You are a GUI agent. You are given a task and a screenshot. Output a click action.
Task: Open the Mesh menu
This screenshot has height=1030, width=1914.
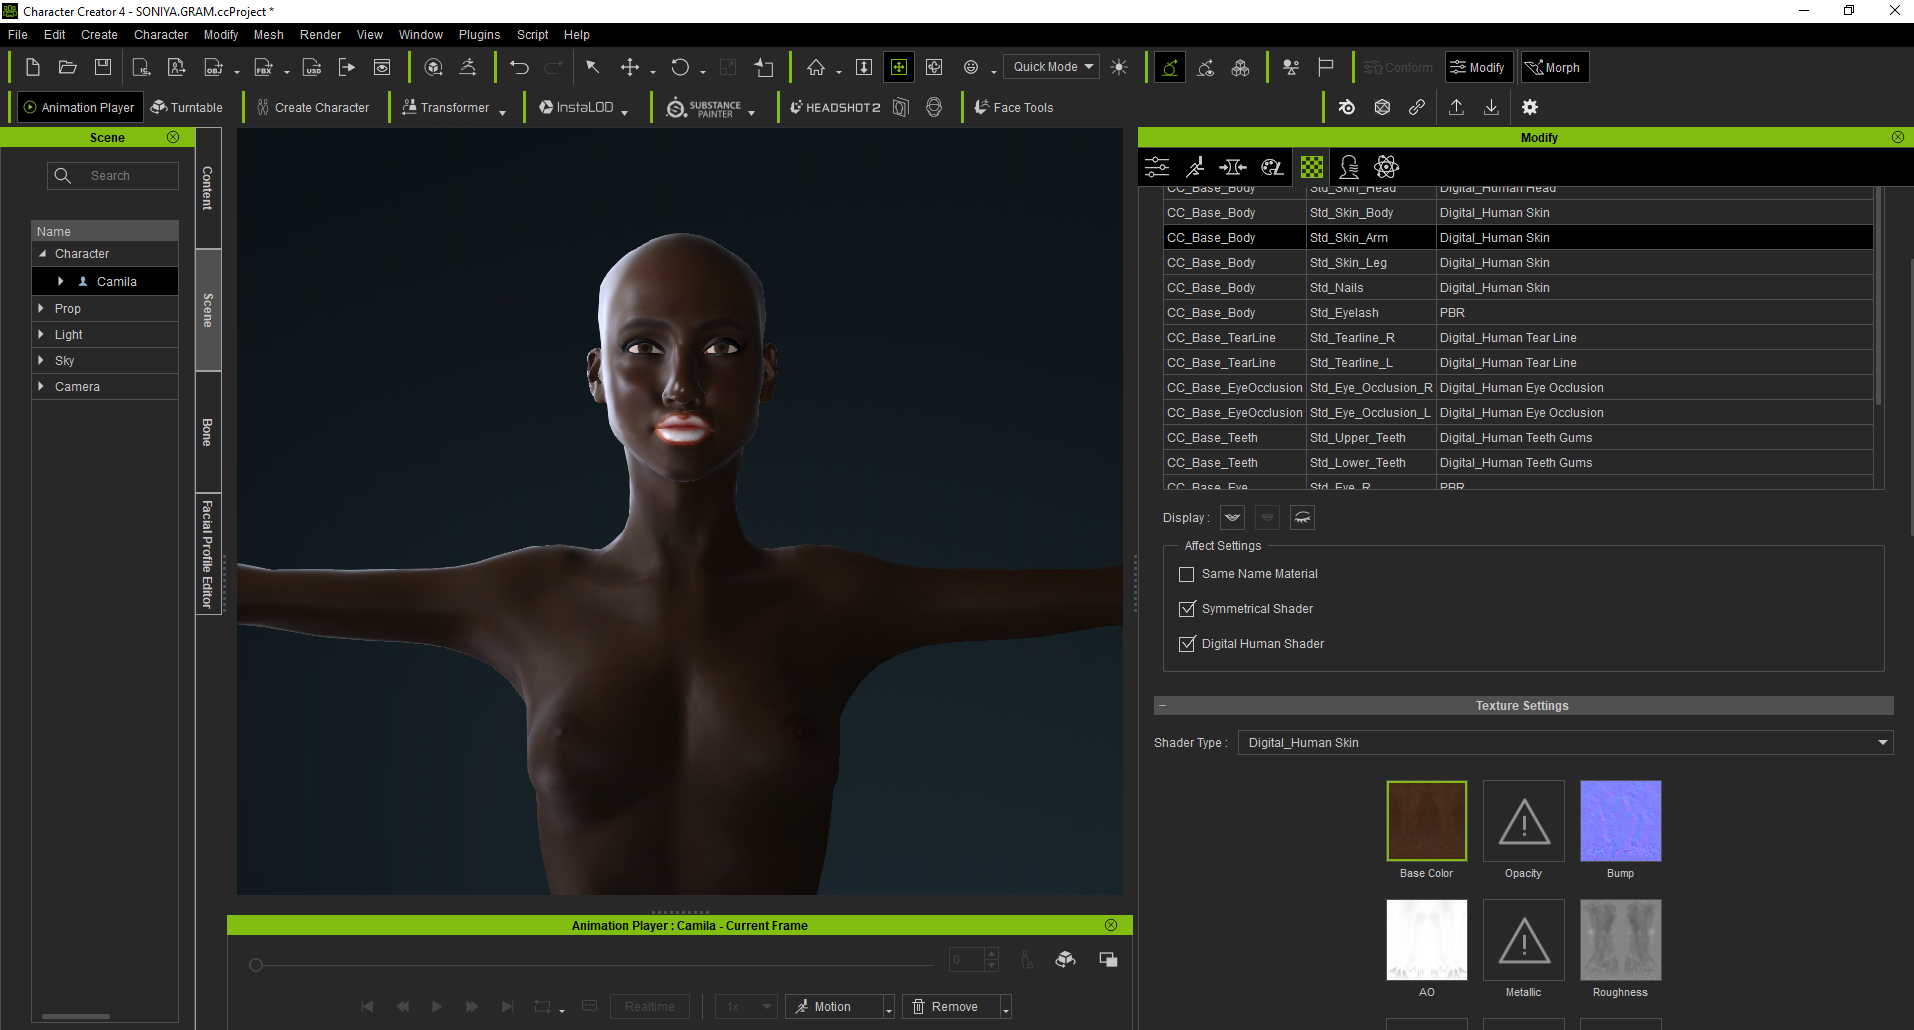(x=268, y=34)
